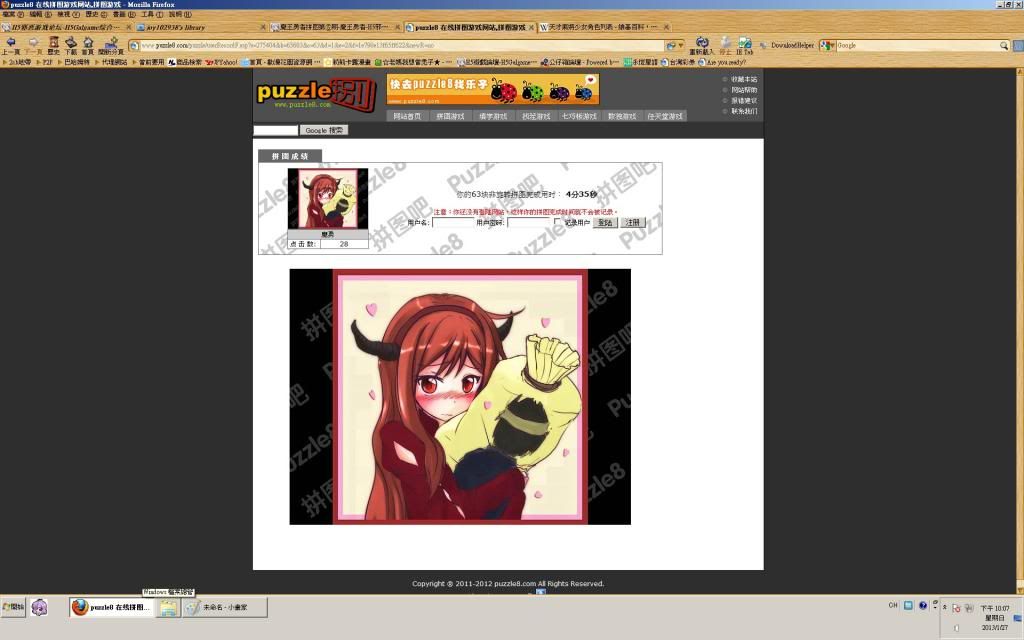This screenshot has width=1024, height=640.
Task: Click the Google search bar field
Action: (x=918, y=46)
